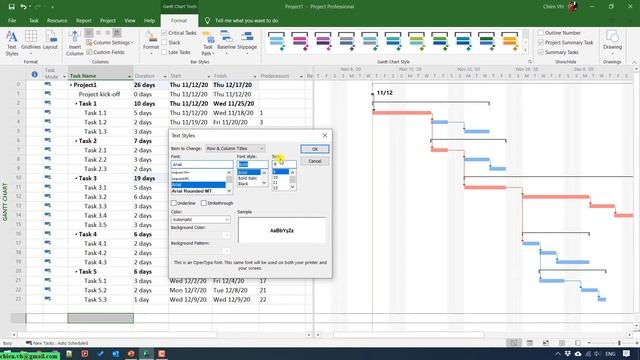640x360 pixels.
Task: Open Duration column filter arrow
Action: 165,76
